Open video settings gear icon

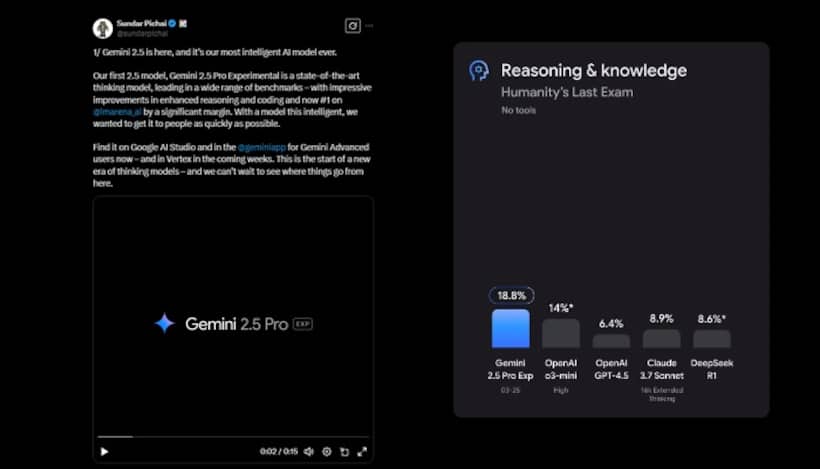pyautogui.click(x=327, y=452)
